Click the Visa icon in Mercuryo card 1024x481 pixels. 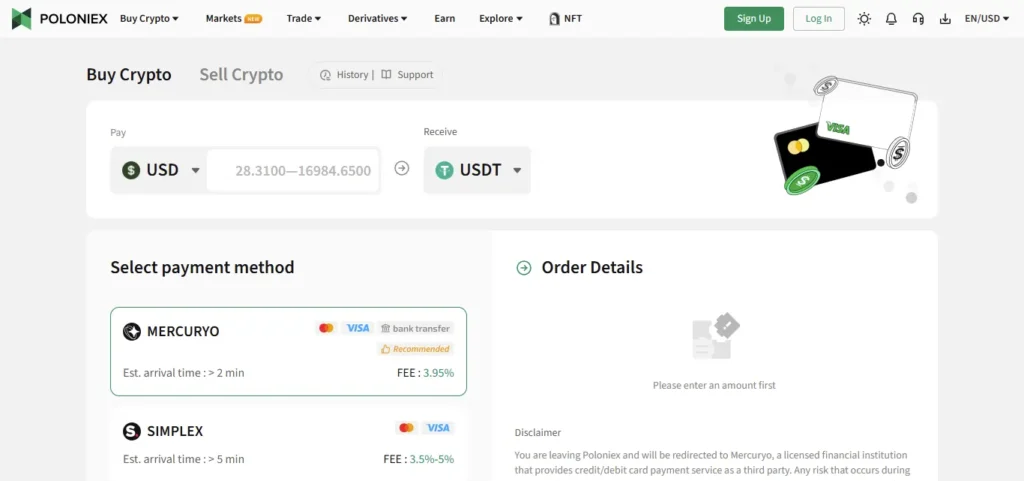(x=358, y=328)
